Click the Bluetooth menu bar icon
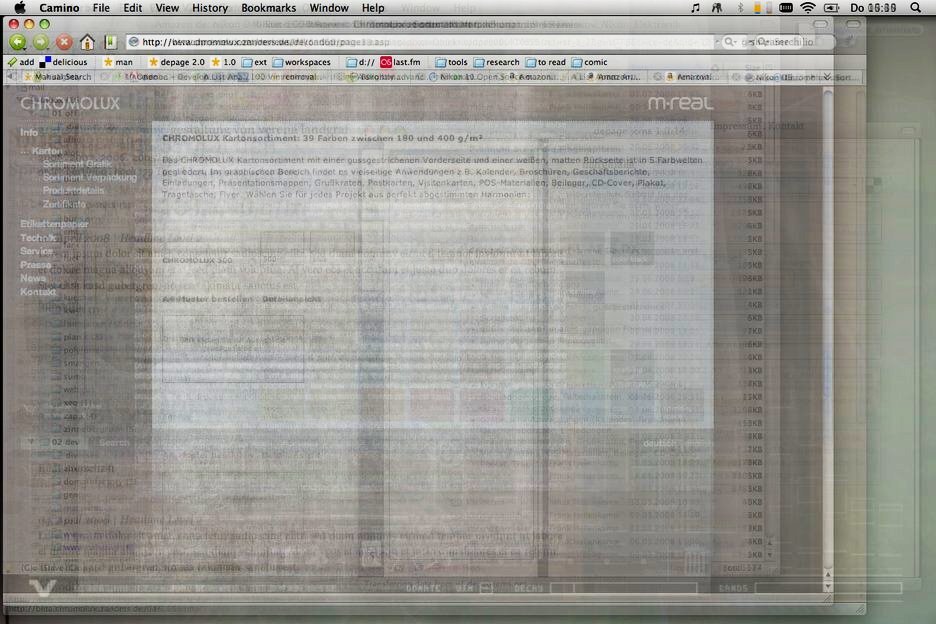The height and width of the screenshot is (624, 936). [x=740, y=8]
